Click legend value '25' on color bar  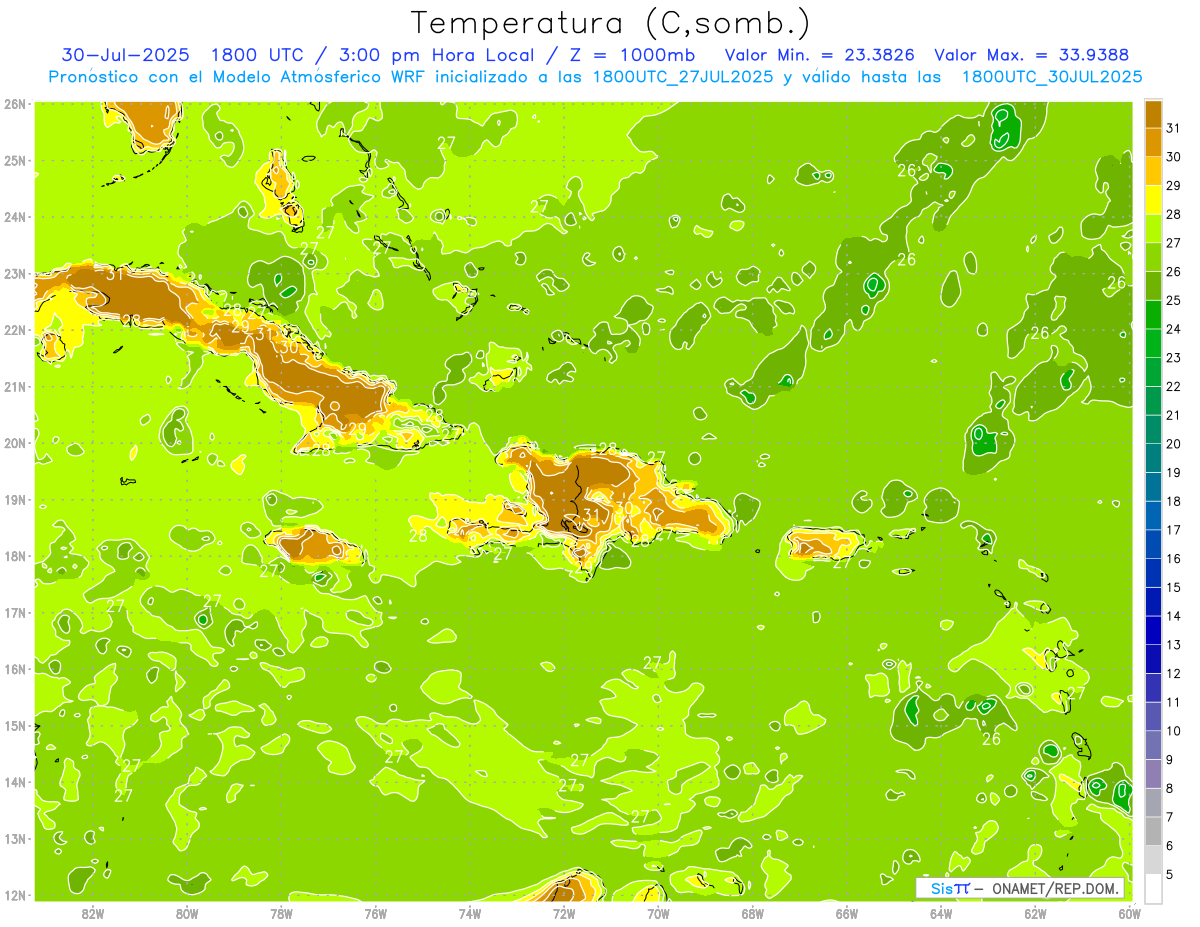[x=1173, y=300]
